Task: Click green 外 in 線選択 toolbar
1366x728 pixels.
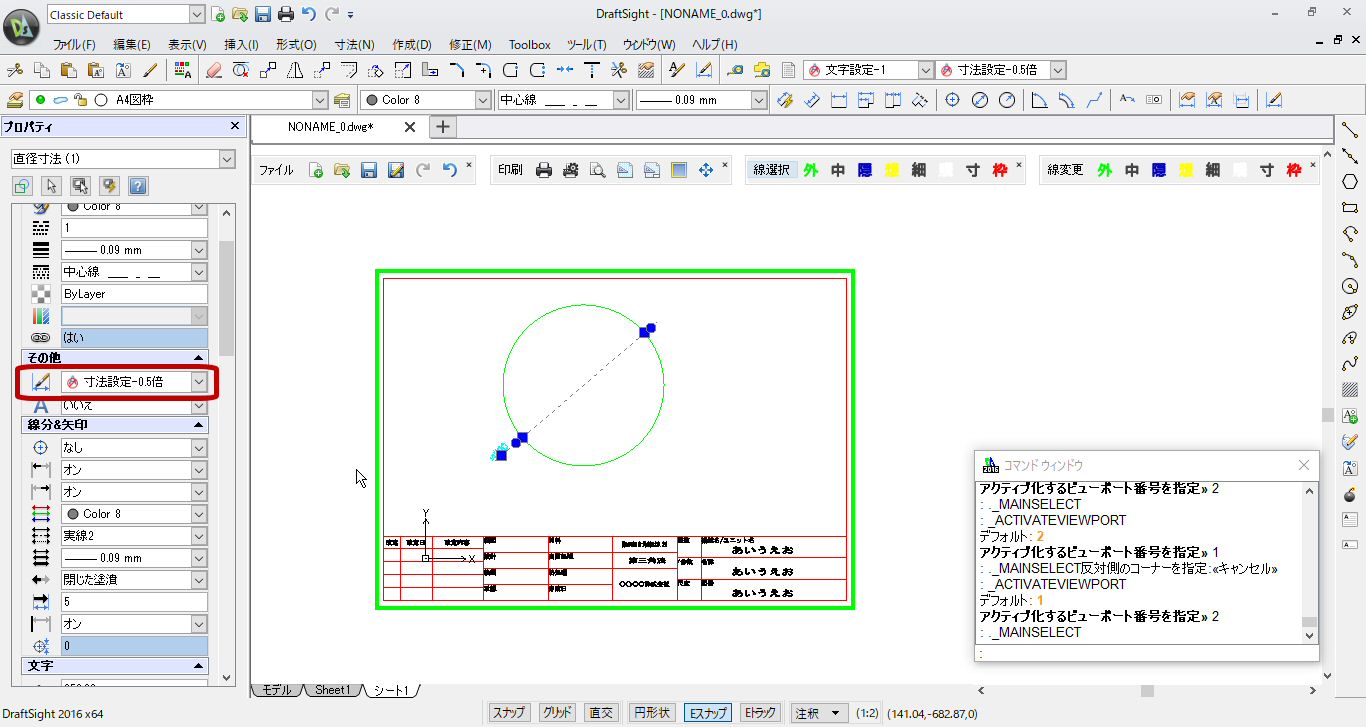Action: tap(810, 170)
